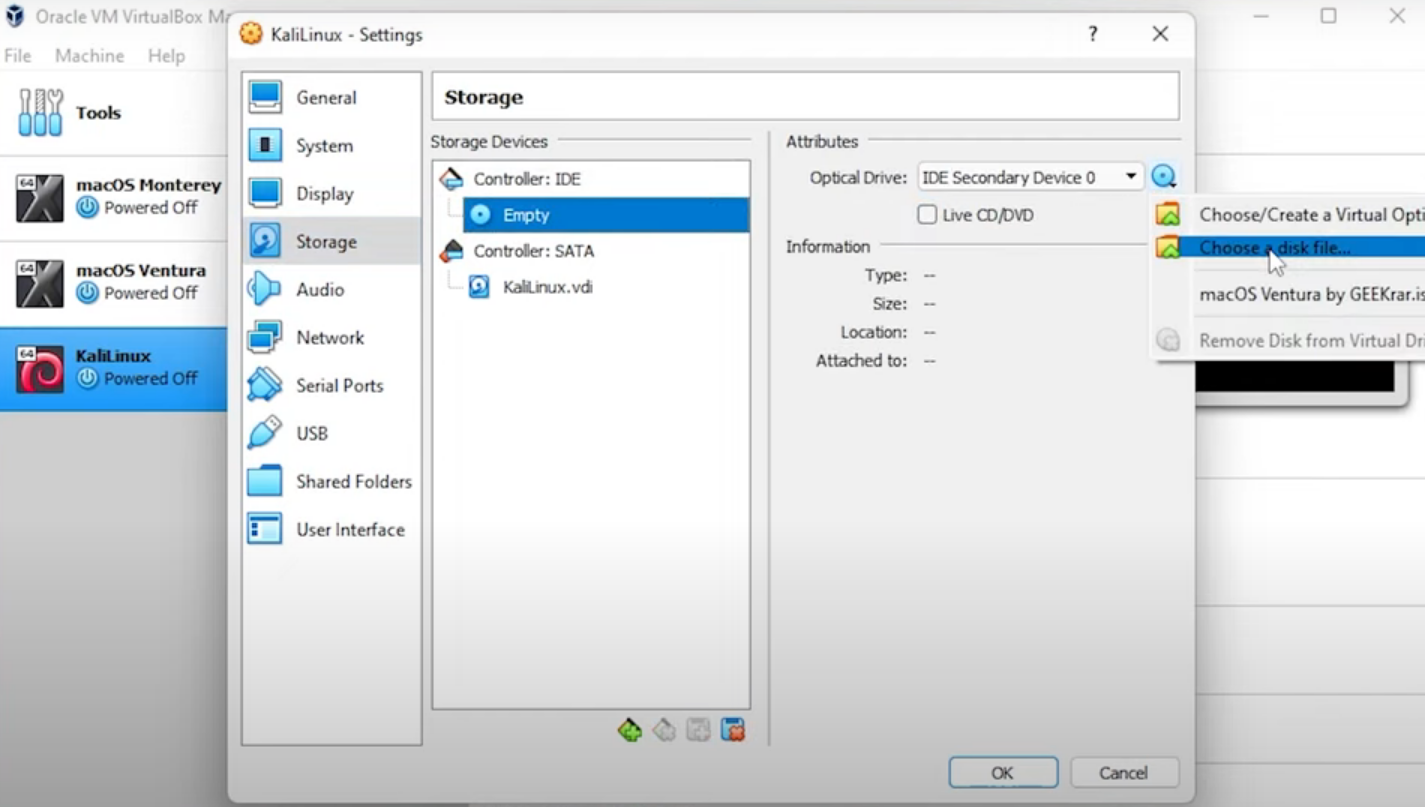This screenshot has height=807, width=1425.
Task: Click the Cancel button
Action: point(1124,773)
